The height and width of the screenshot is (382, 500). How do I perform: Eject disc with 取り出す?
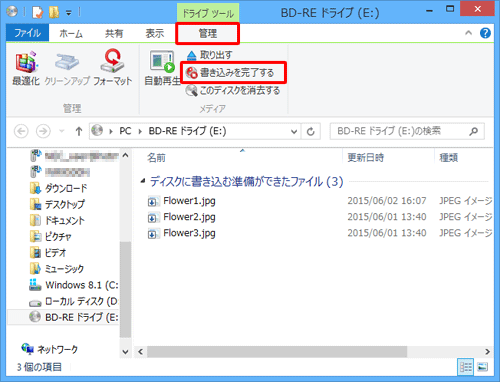tap(209, 55)
